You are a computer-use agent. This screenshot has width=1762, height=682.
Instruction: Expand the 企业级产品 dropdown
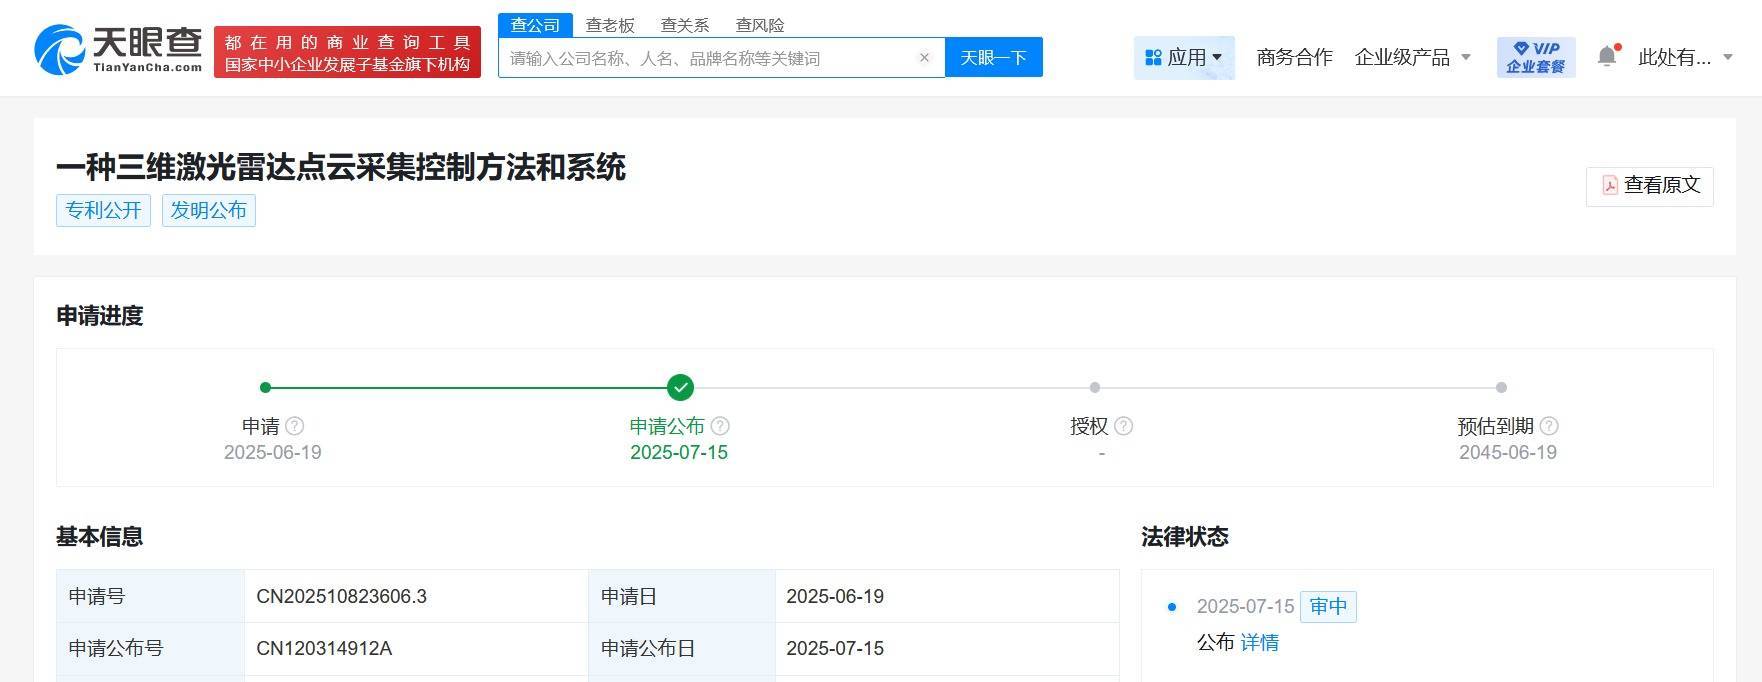pyautogui.click(x=1412, y=58)
